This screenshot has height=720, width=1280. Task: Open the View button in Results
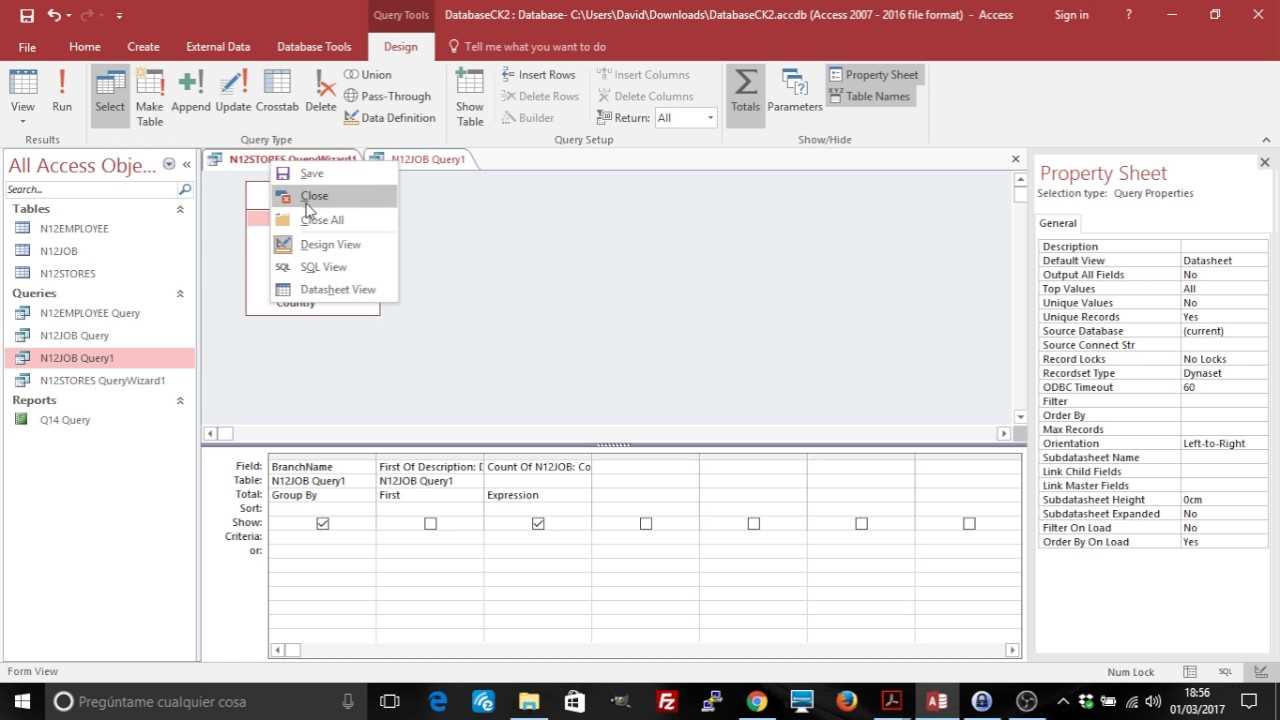point(22,97)
